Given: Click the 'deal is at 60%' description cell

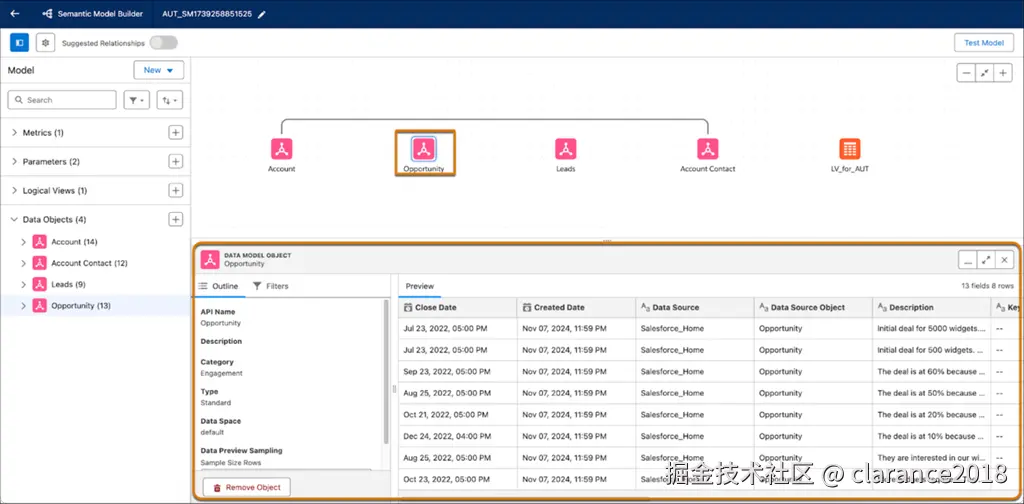Looking at the screenshot, I should (931, 371).
